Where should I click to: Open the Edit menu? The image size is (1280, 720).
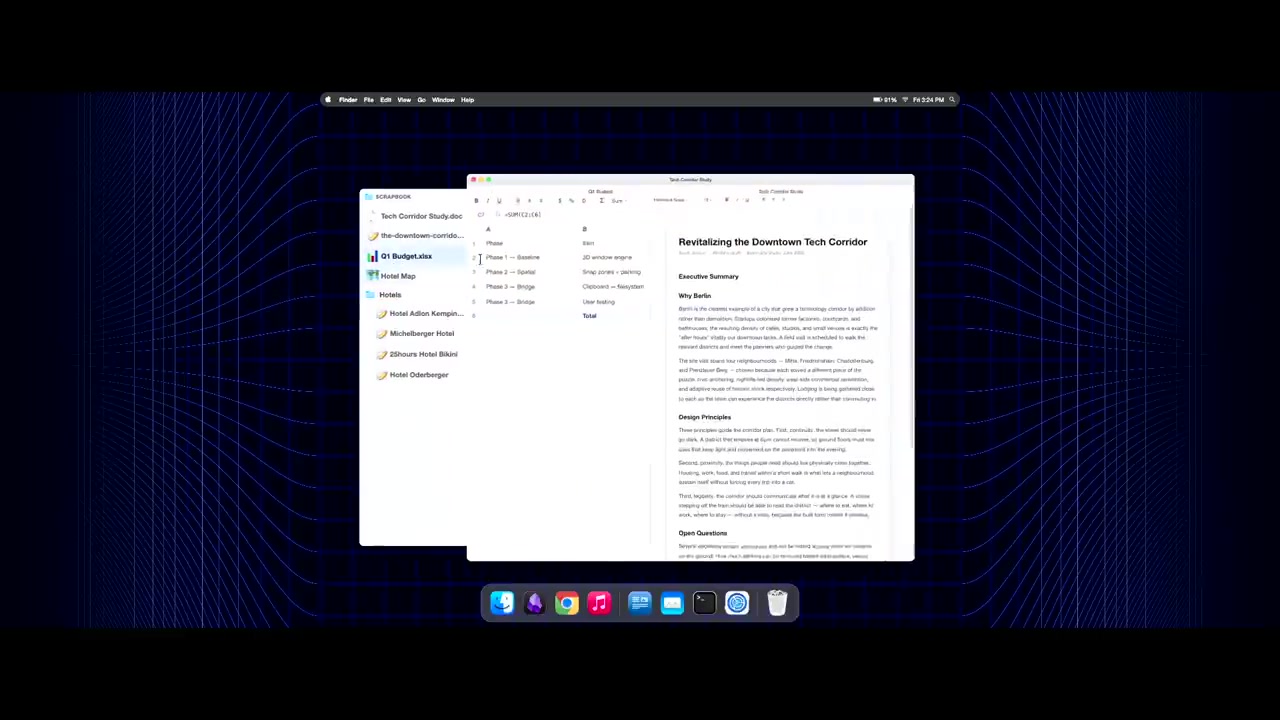click(x=386, y=100)
